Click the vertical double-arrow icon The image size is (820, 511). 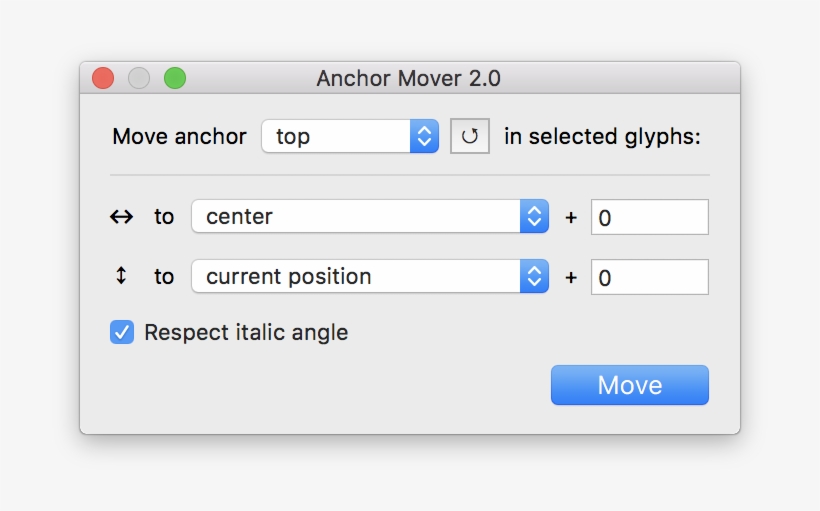pos(121,277)
